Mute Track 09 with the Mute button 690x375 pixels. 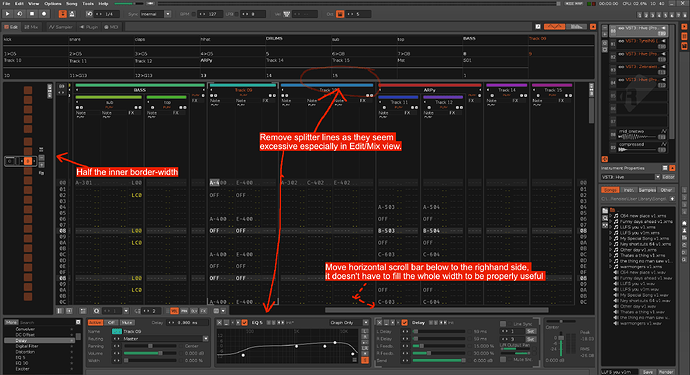(x=127, y=323)
